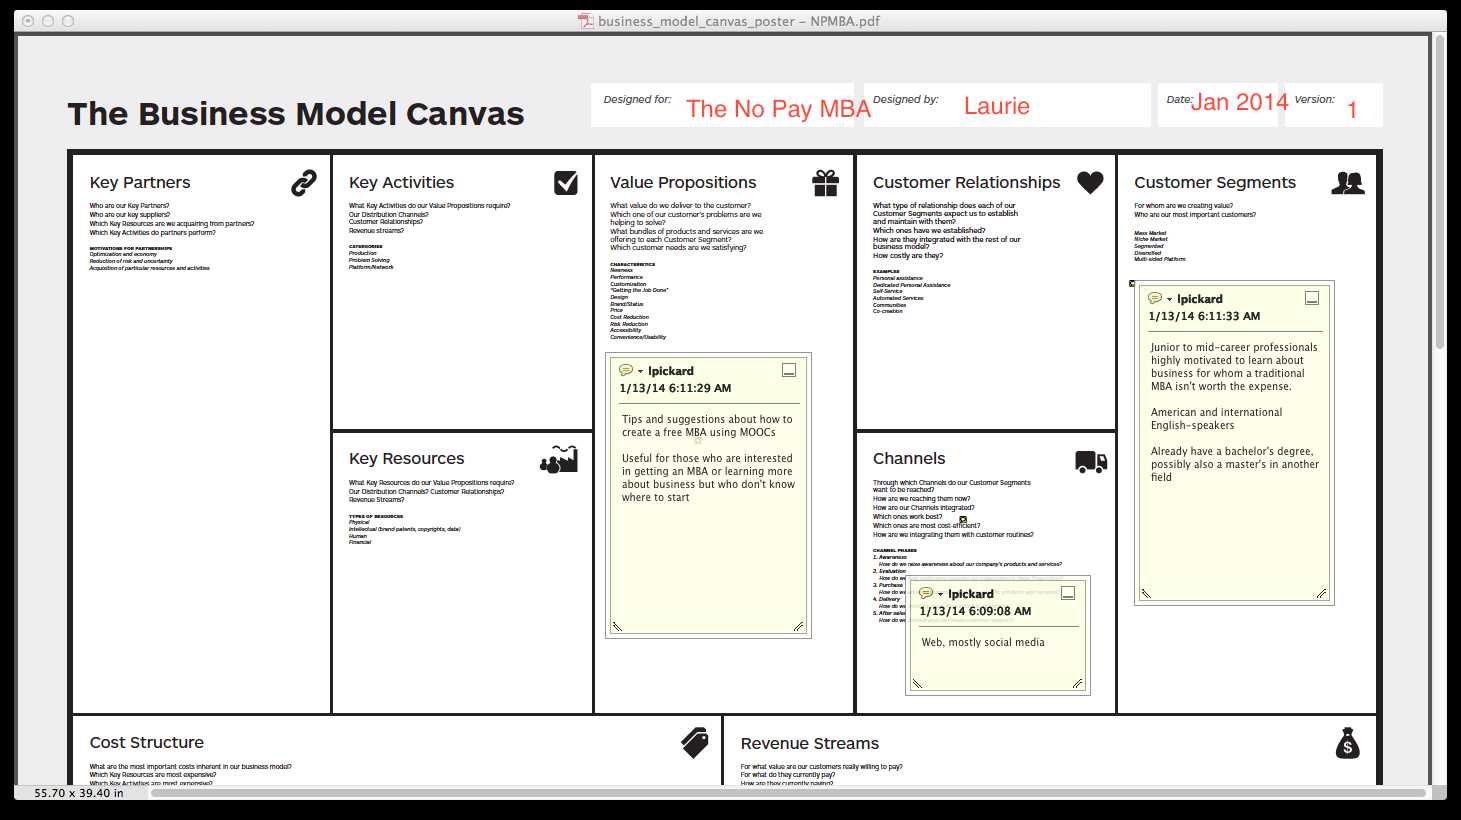Viewport: 1461px width, 820px height.
Task: Click the 'Tips and suggestions' note text
Action: pyautogui.click(x=707, y=426)
